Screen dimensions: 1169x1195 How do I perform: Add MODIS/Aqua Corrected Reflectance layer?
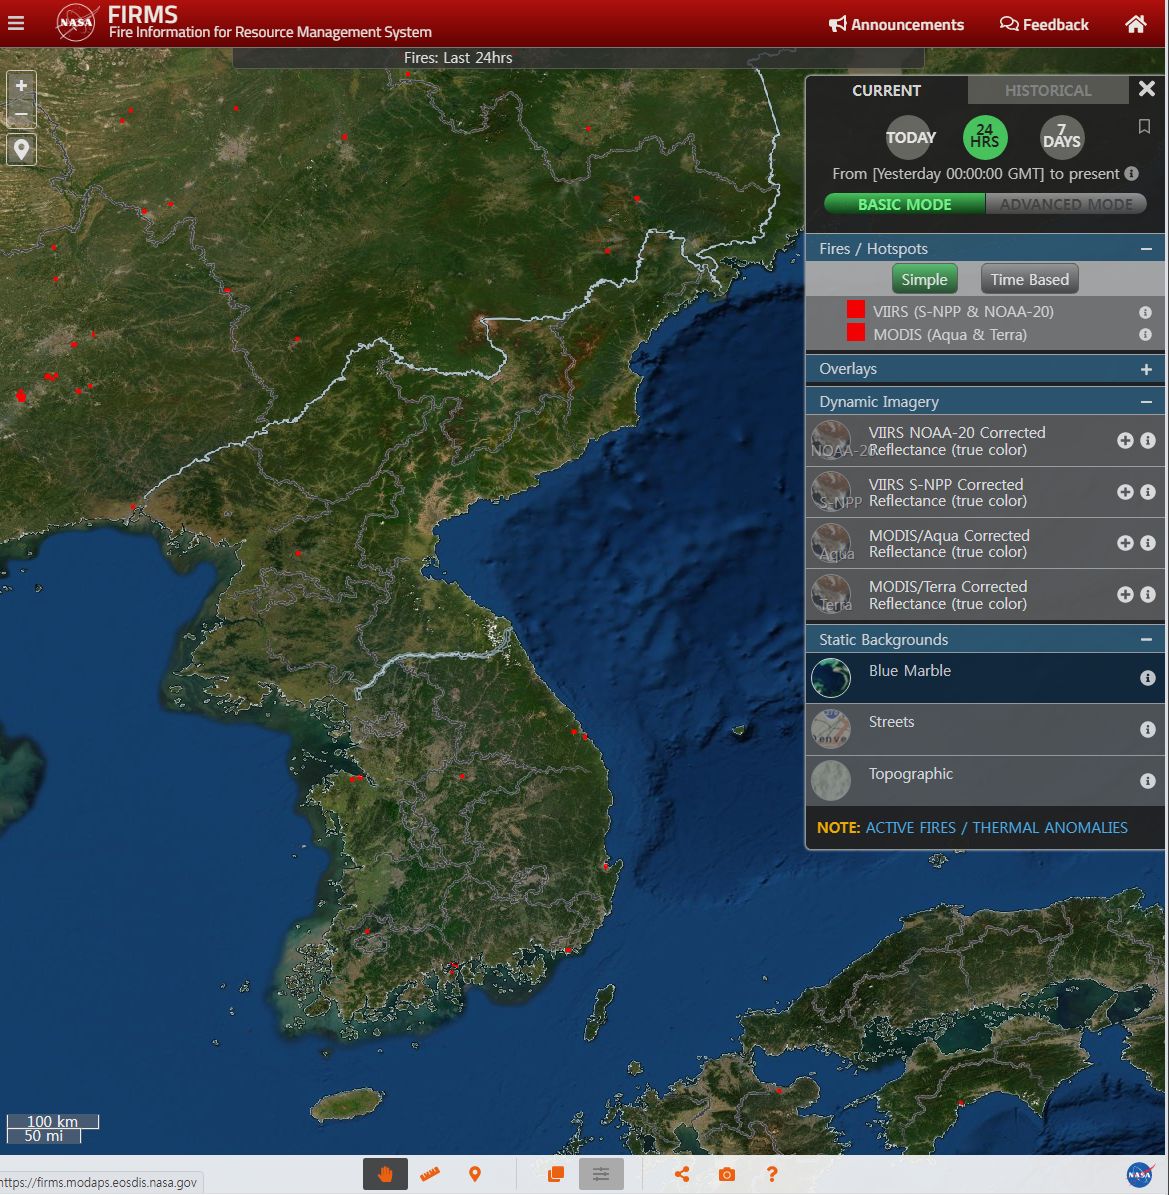[x=1125, y=543]
